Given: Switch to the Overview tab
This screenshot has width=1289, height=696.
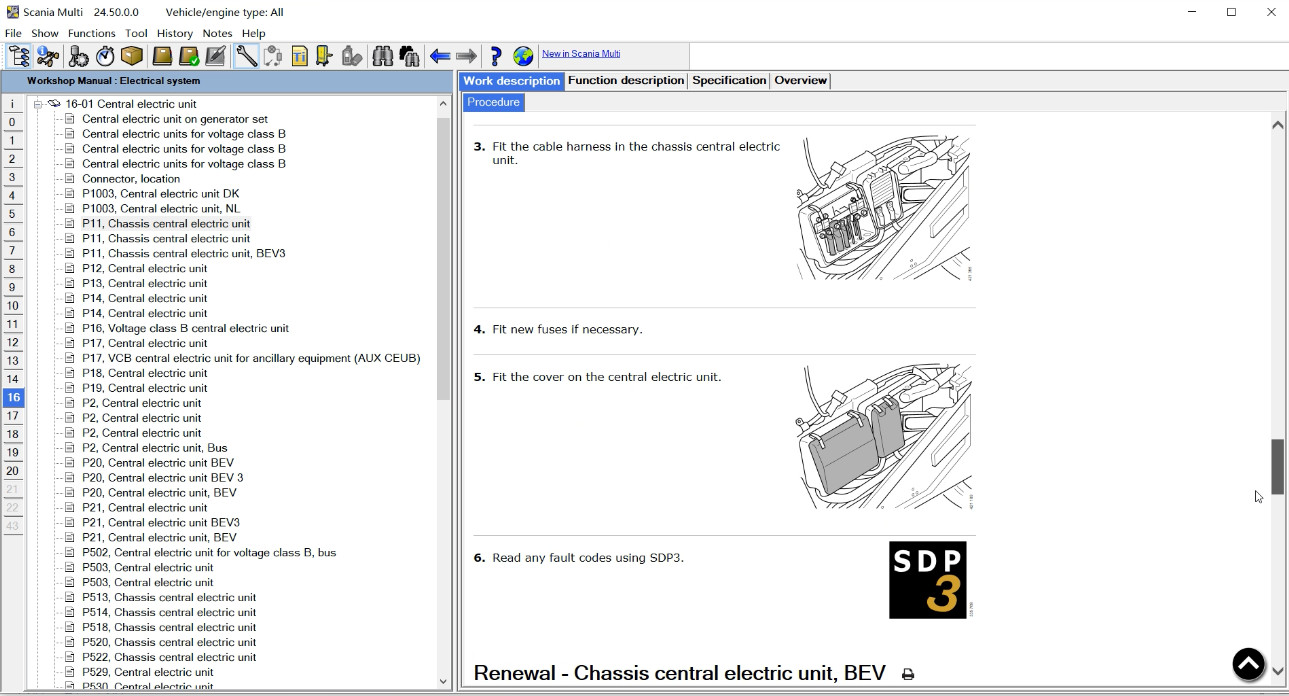Looking at the screenshot, I should point(801,81).
